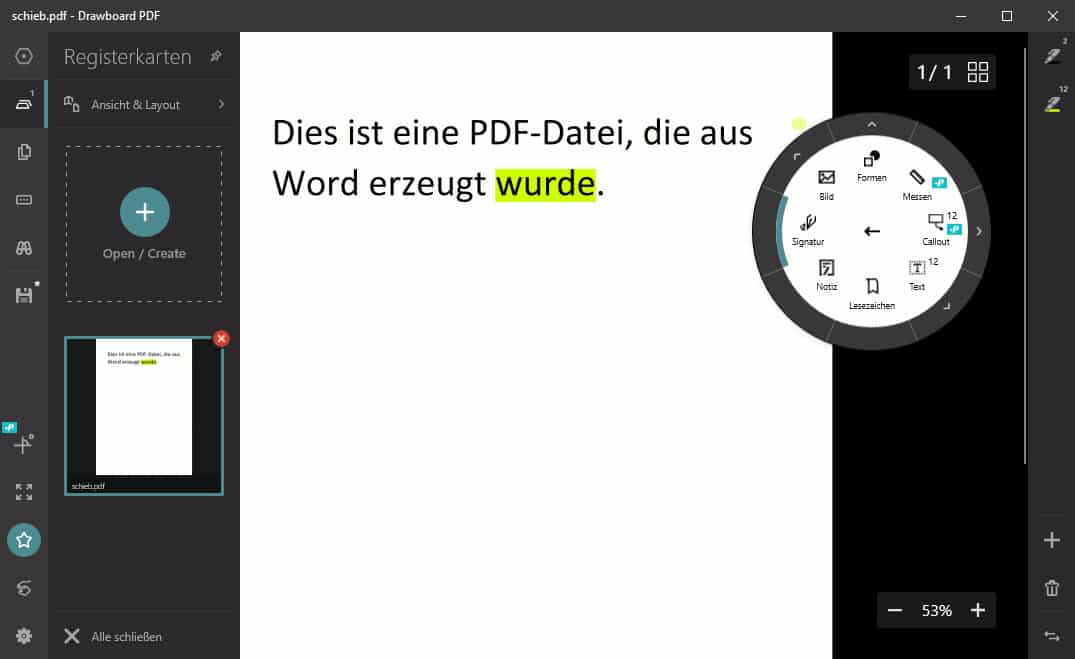
Task: Choose the Bild image tool
Action: pos(826,183)
